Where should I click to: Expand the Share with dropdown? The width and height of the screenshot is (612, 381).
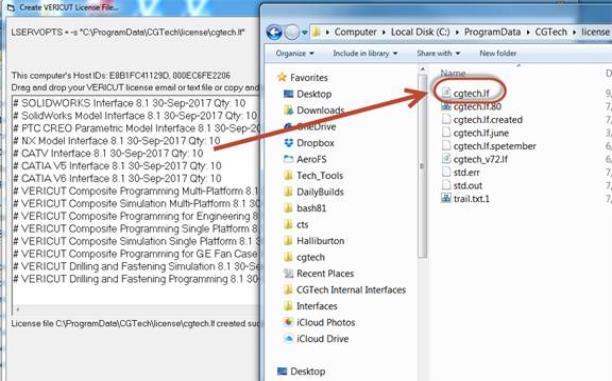click(x=438, y=53)
